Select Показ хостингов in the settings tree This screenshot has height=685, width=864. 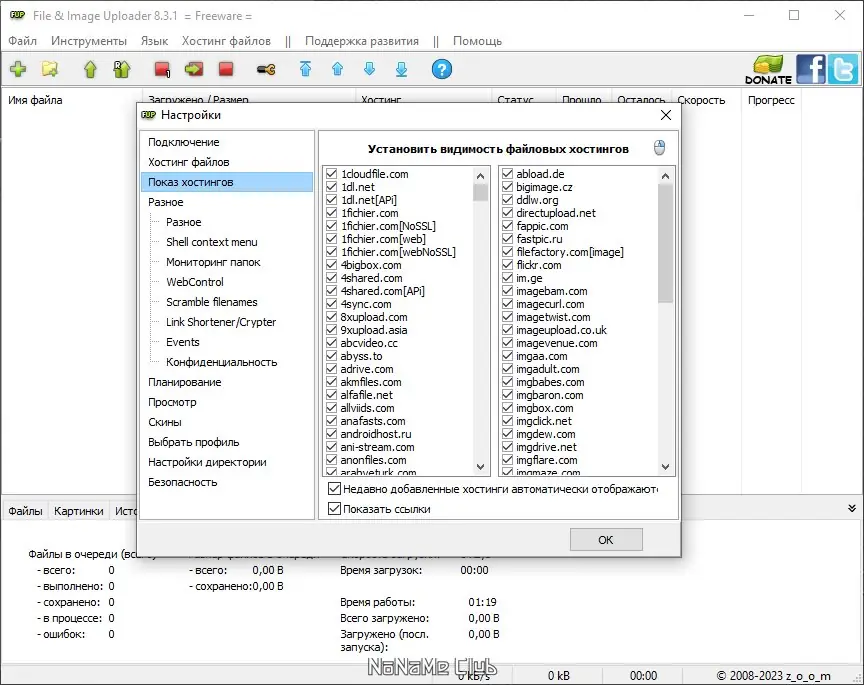tap(227, 182)
